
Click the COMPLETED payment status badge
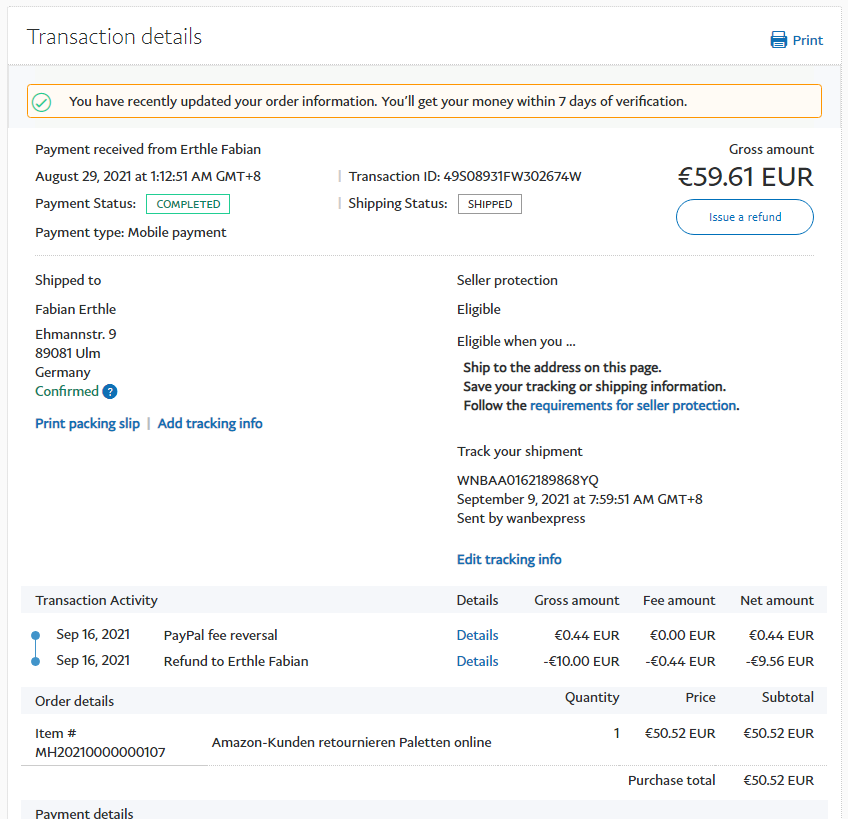pos(188,204)
